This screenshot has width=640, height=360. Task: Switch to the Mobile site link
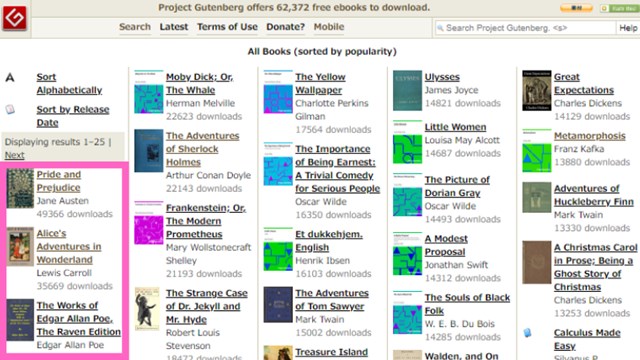(x=329, y=27)
